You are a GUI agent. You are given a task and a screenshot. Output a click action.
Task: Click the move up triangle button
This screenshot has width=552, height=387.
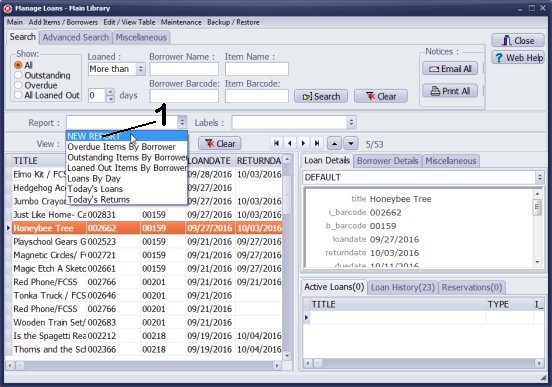tap(334, 143)
